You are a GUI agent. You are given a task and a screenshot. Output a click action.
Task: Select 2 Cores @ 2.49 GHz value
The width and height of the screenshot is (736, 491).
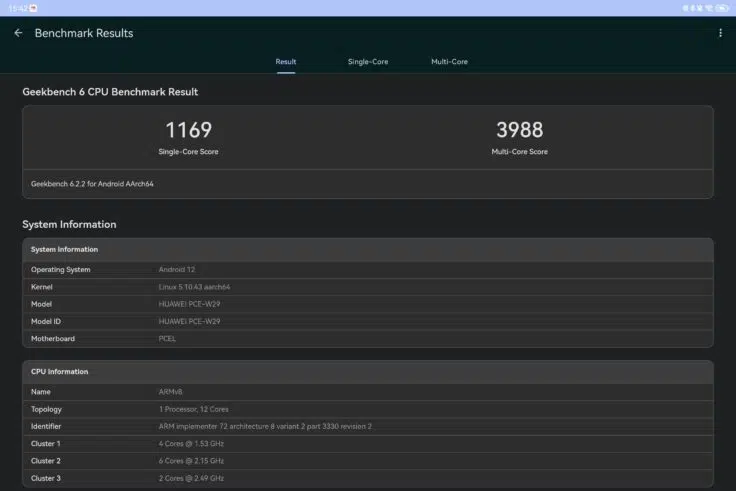(191, 478)
